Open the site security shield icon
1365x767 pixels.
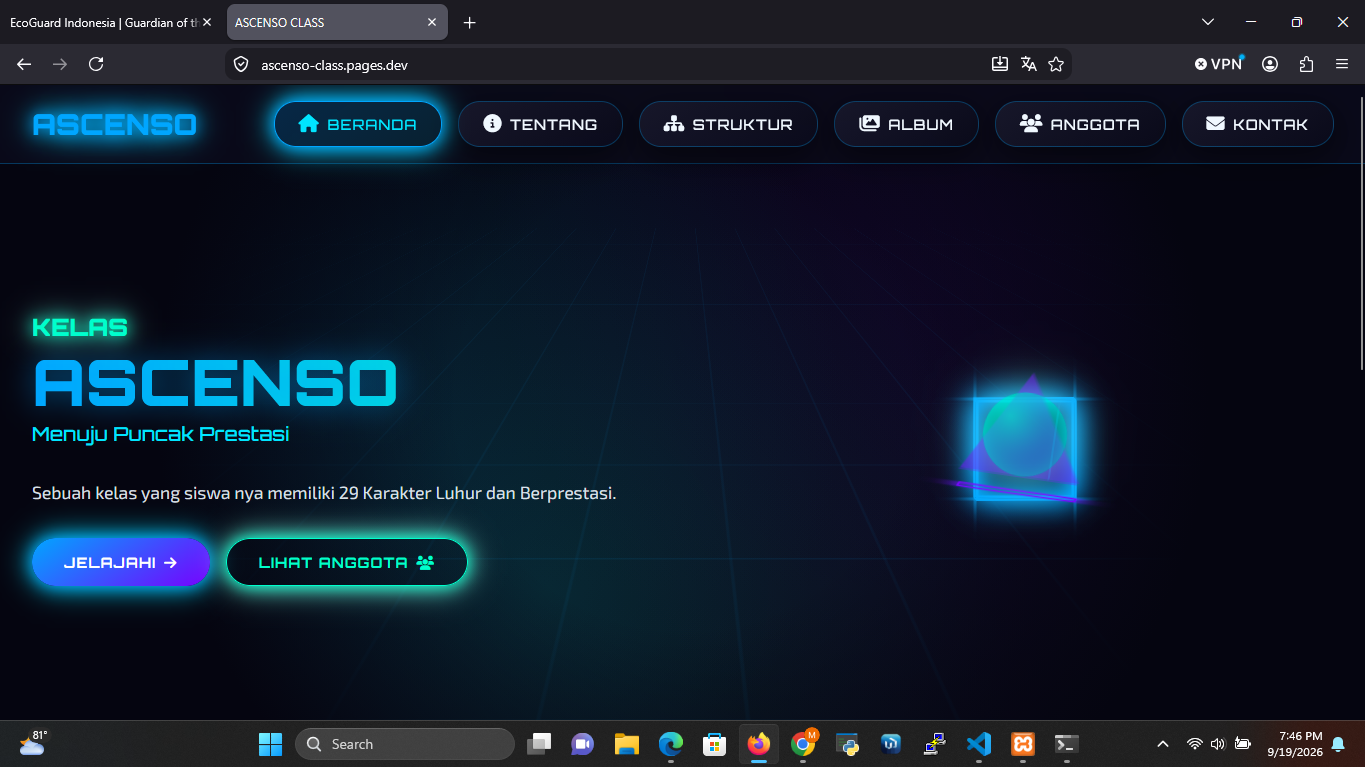coord(240,64)
